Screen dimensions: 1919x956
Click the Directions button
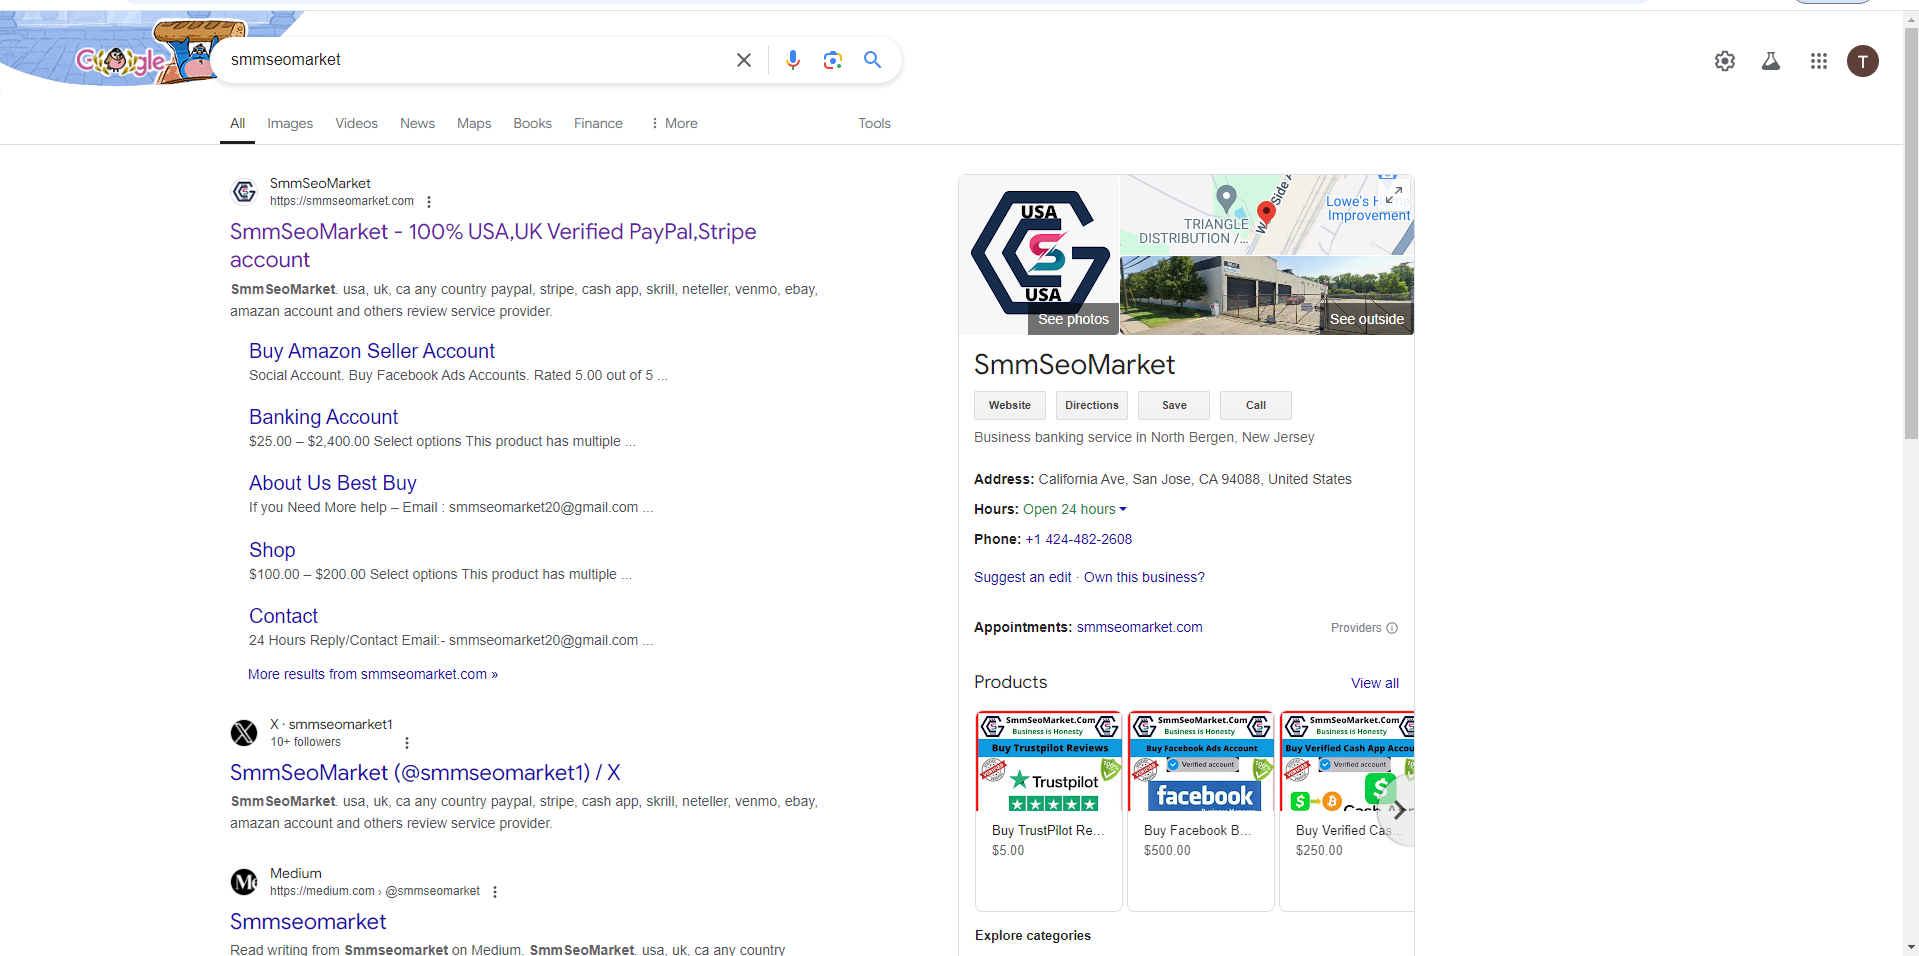click(1092, 405)
